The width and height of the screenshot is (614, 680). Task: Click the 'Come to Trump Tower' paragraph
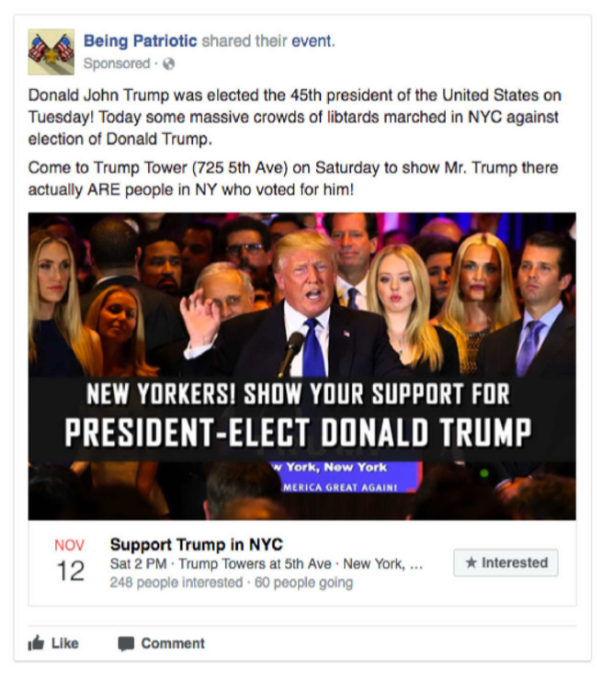click(x=293, y=179)
